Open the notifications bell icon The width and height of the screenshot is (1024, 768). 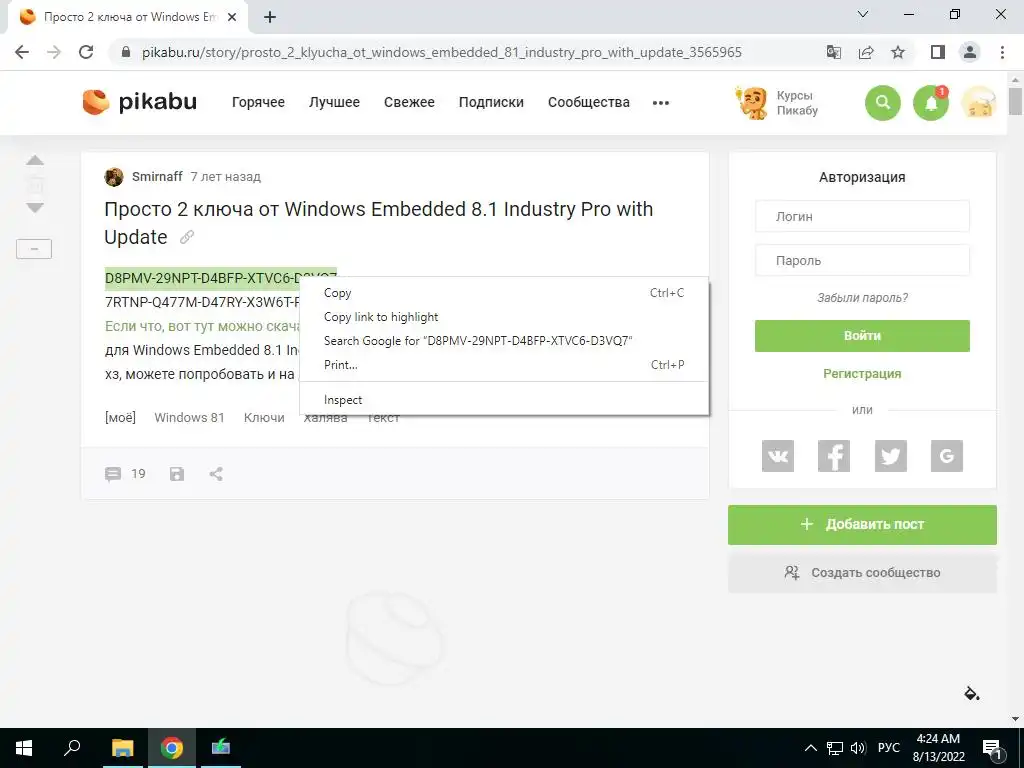pyautogui.click(x=931, y=103)
